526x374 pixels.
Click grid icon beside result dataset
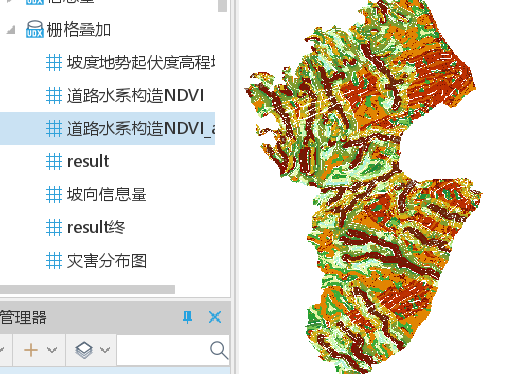[x=54, y=161]
